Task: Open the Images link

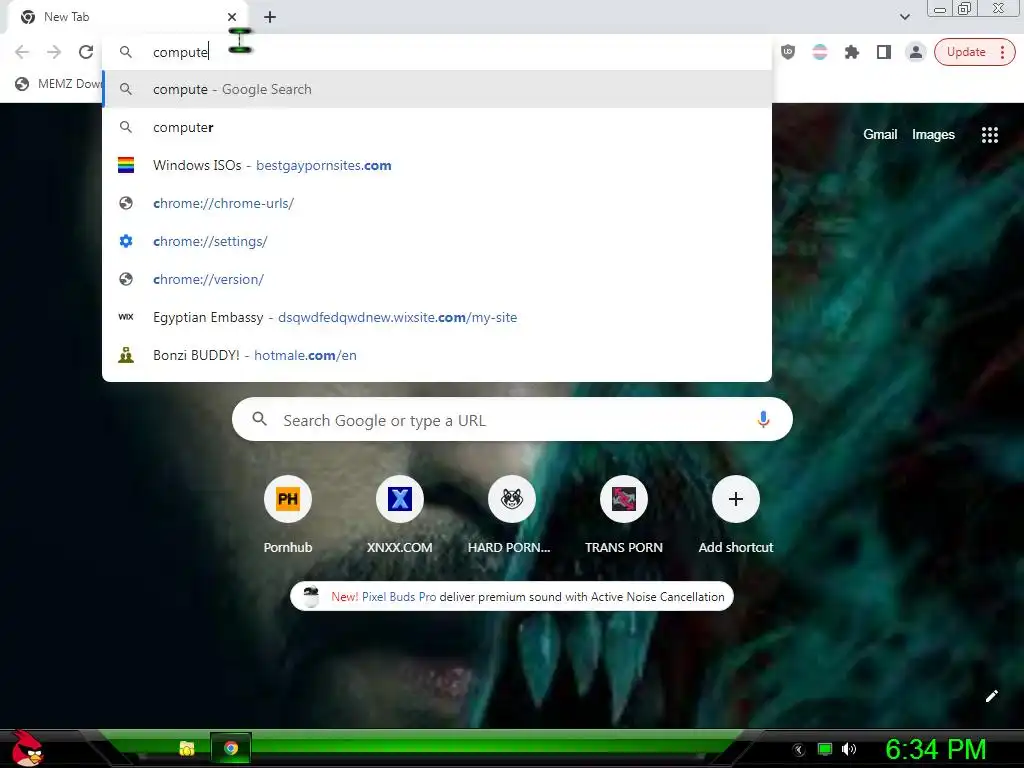Action: [x=933, y=135]
